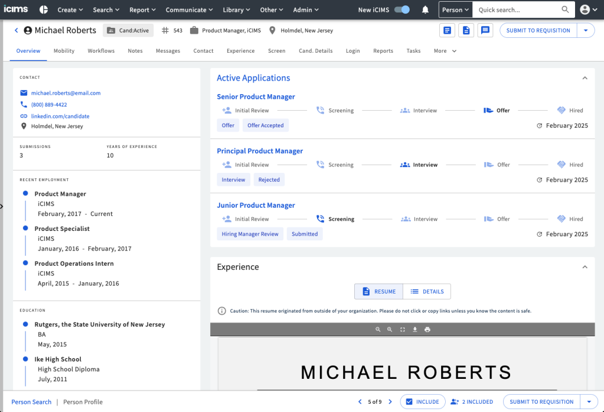Expand the More tabs dropdown
The height and width of the screenshot is (412, 604).
click(444, 51)
